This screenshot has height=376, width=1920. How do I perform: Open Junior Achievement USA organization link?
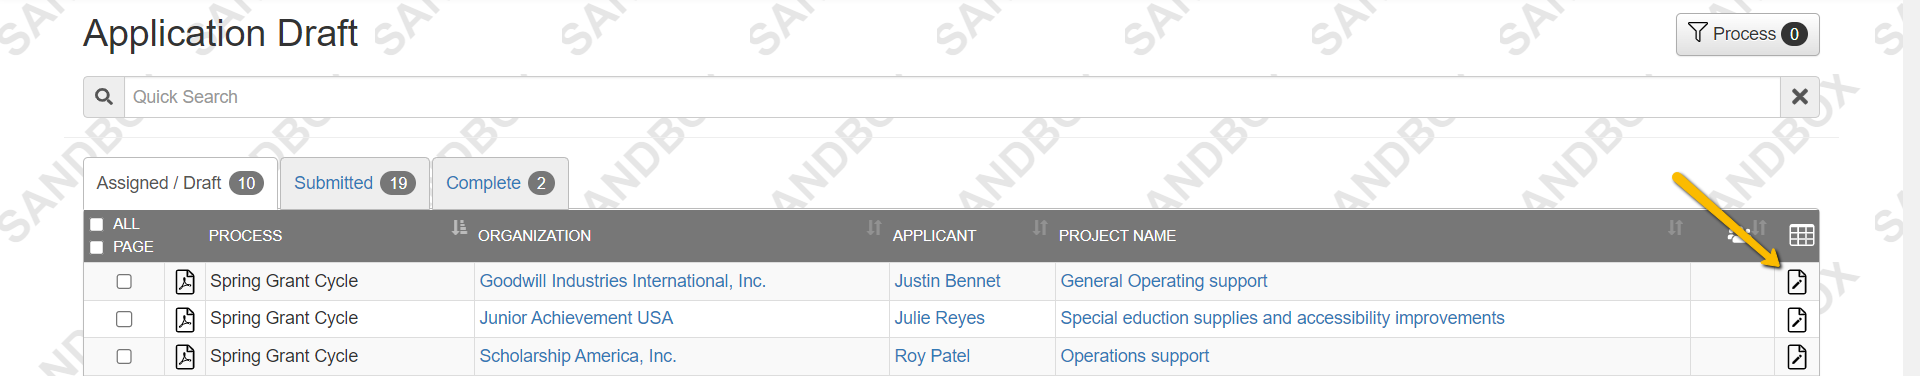pos(576,318)
